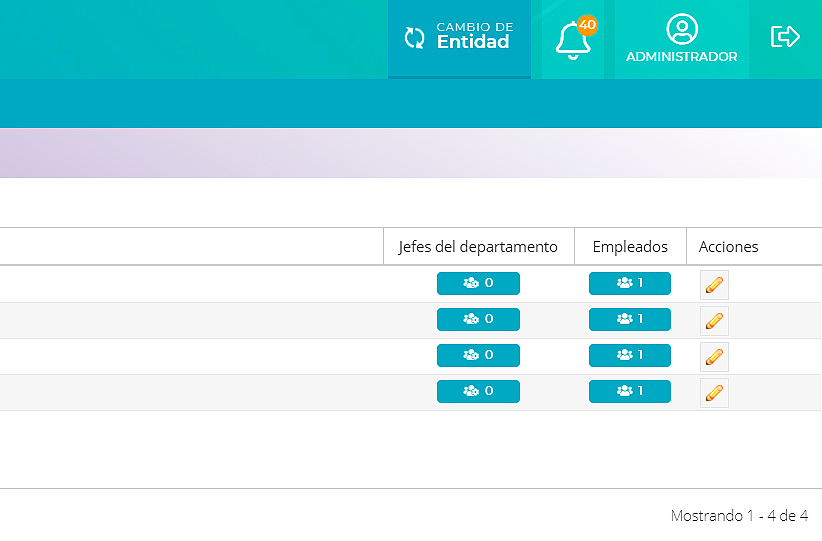
Task: Click fourth row's Jefes del departamento button
Action: pyautogui.click(x=478, y=392)
